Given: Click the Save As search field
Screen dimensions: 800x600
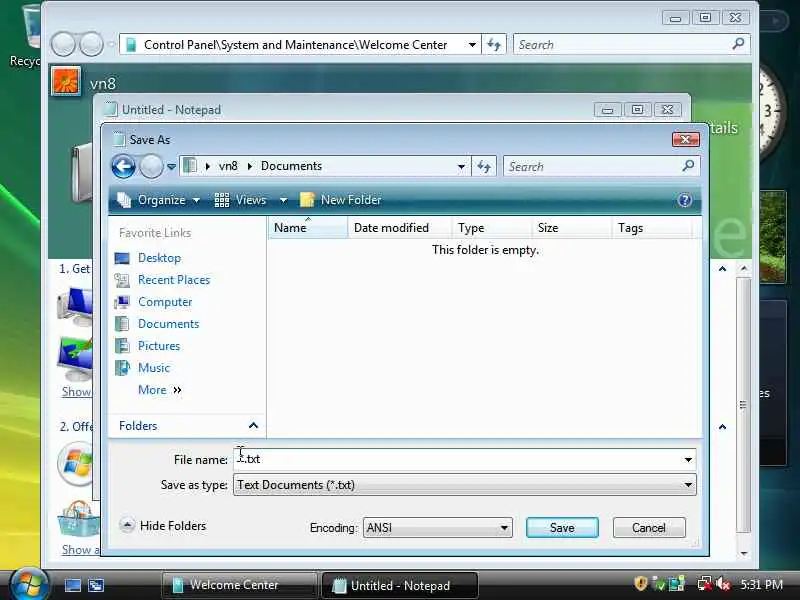Looking at the screenshot, I should click(x=592, y=166).
